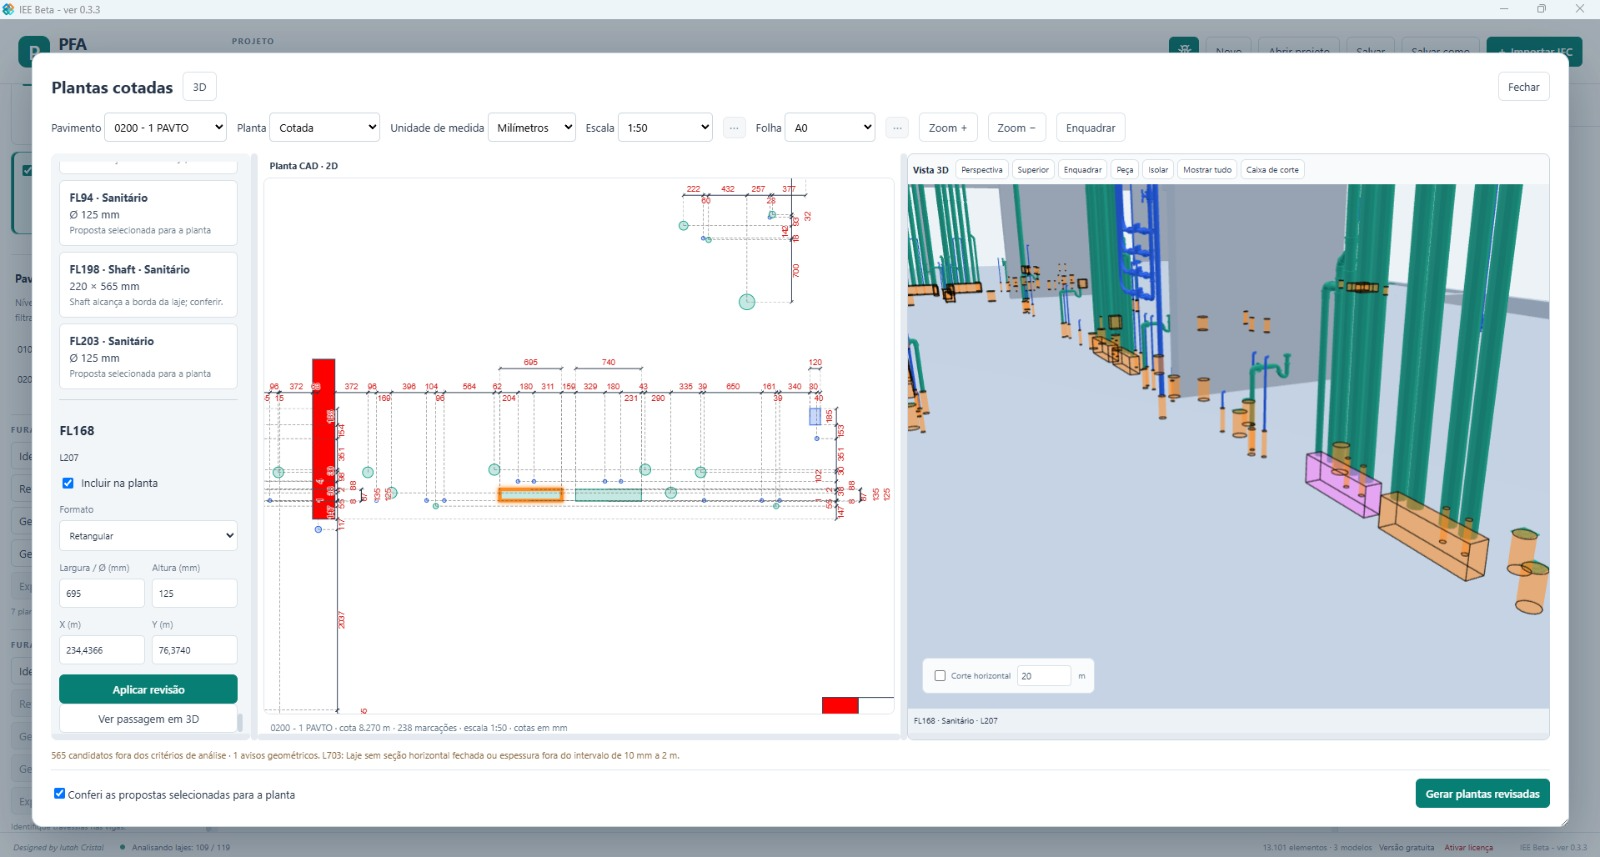Click the Zoom + button

pos(948,128)
